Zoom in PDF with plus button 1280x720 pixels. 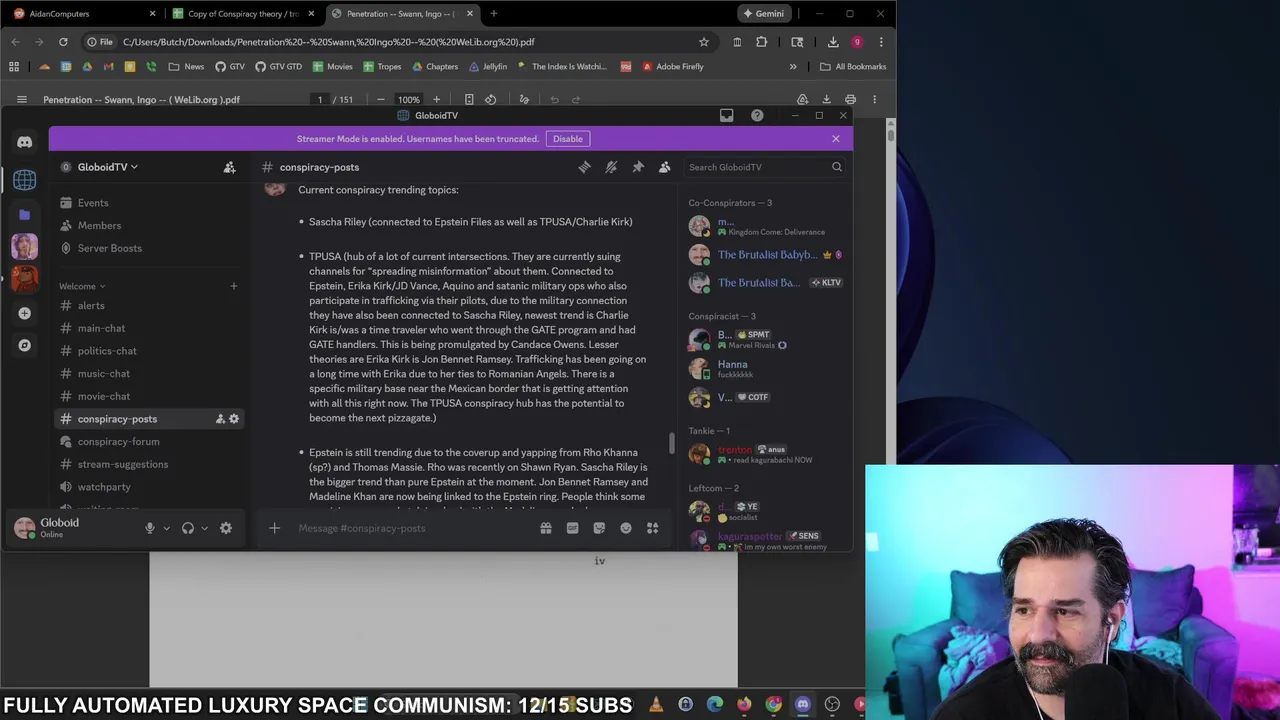(x=436, y=99)
